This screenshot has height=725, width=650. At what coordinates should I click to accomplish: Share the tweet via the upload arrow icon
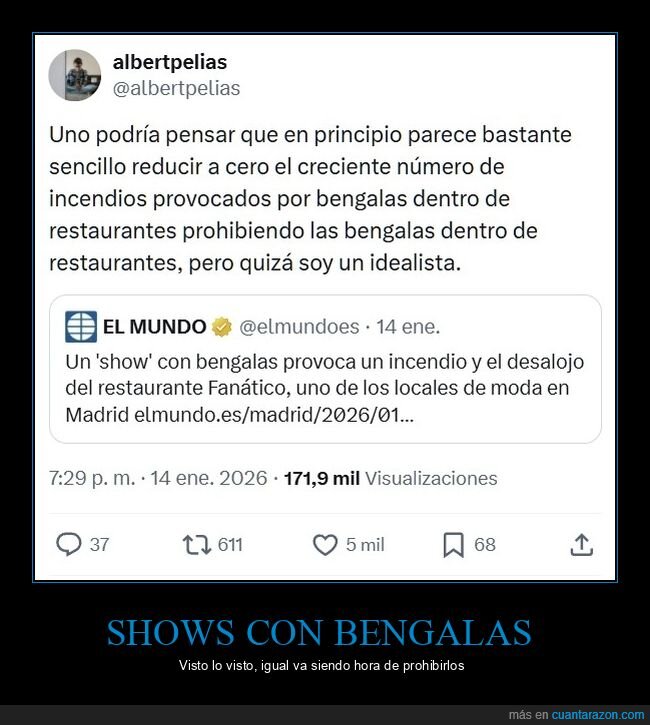pos(582,544)
